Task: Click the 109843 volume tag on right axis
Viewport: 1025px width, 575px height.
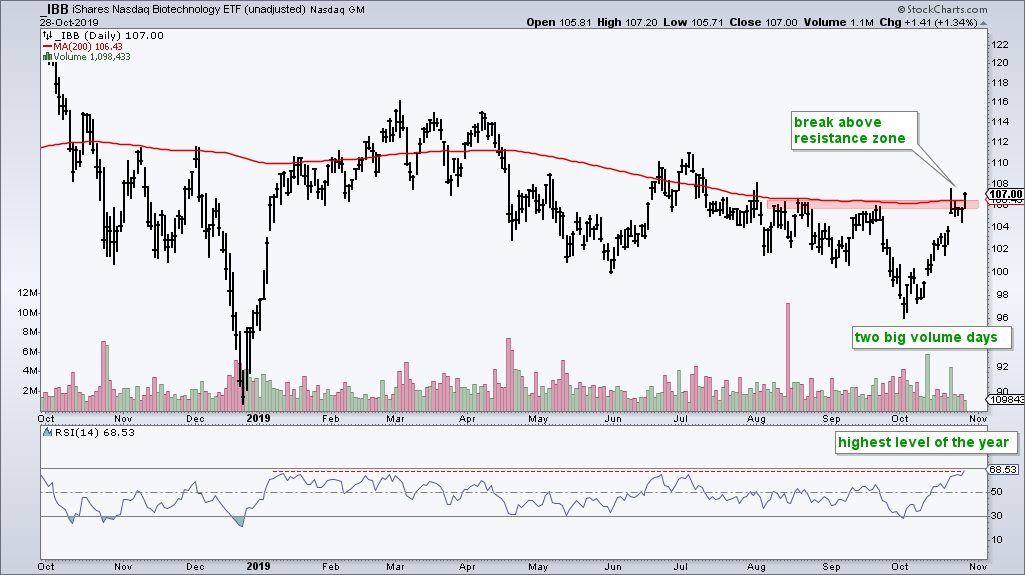Action: [x=1007, y=399]
